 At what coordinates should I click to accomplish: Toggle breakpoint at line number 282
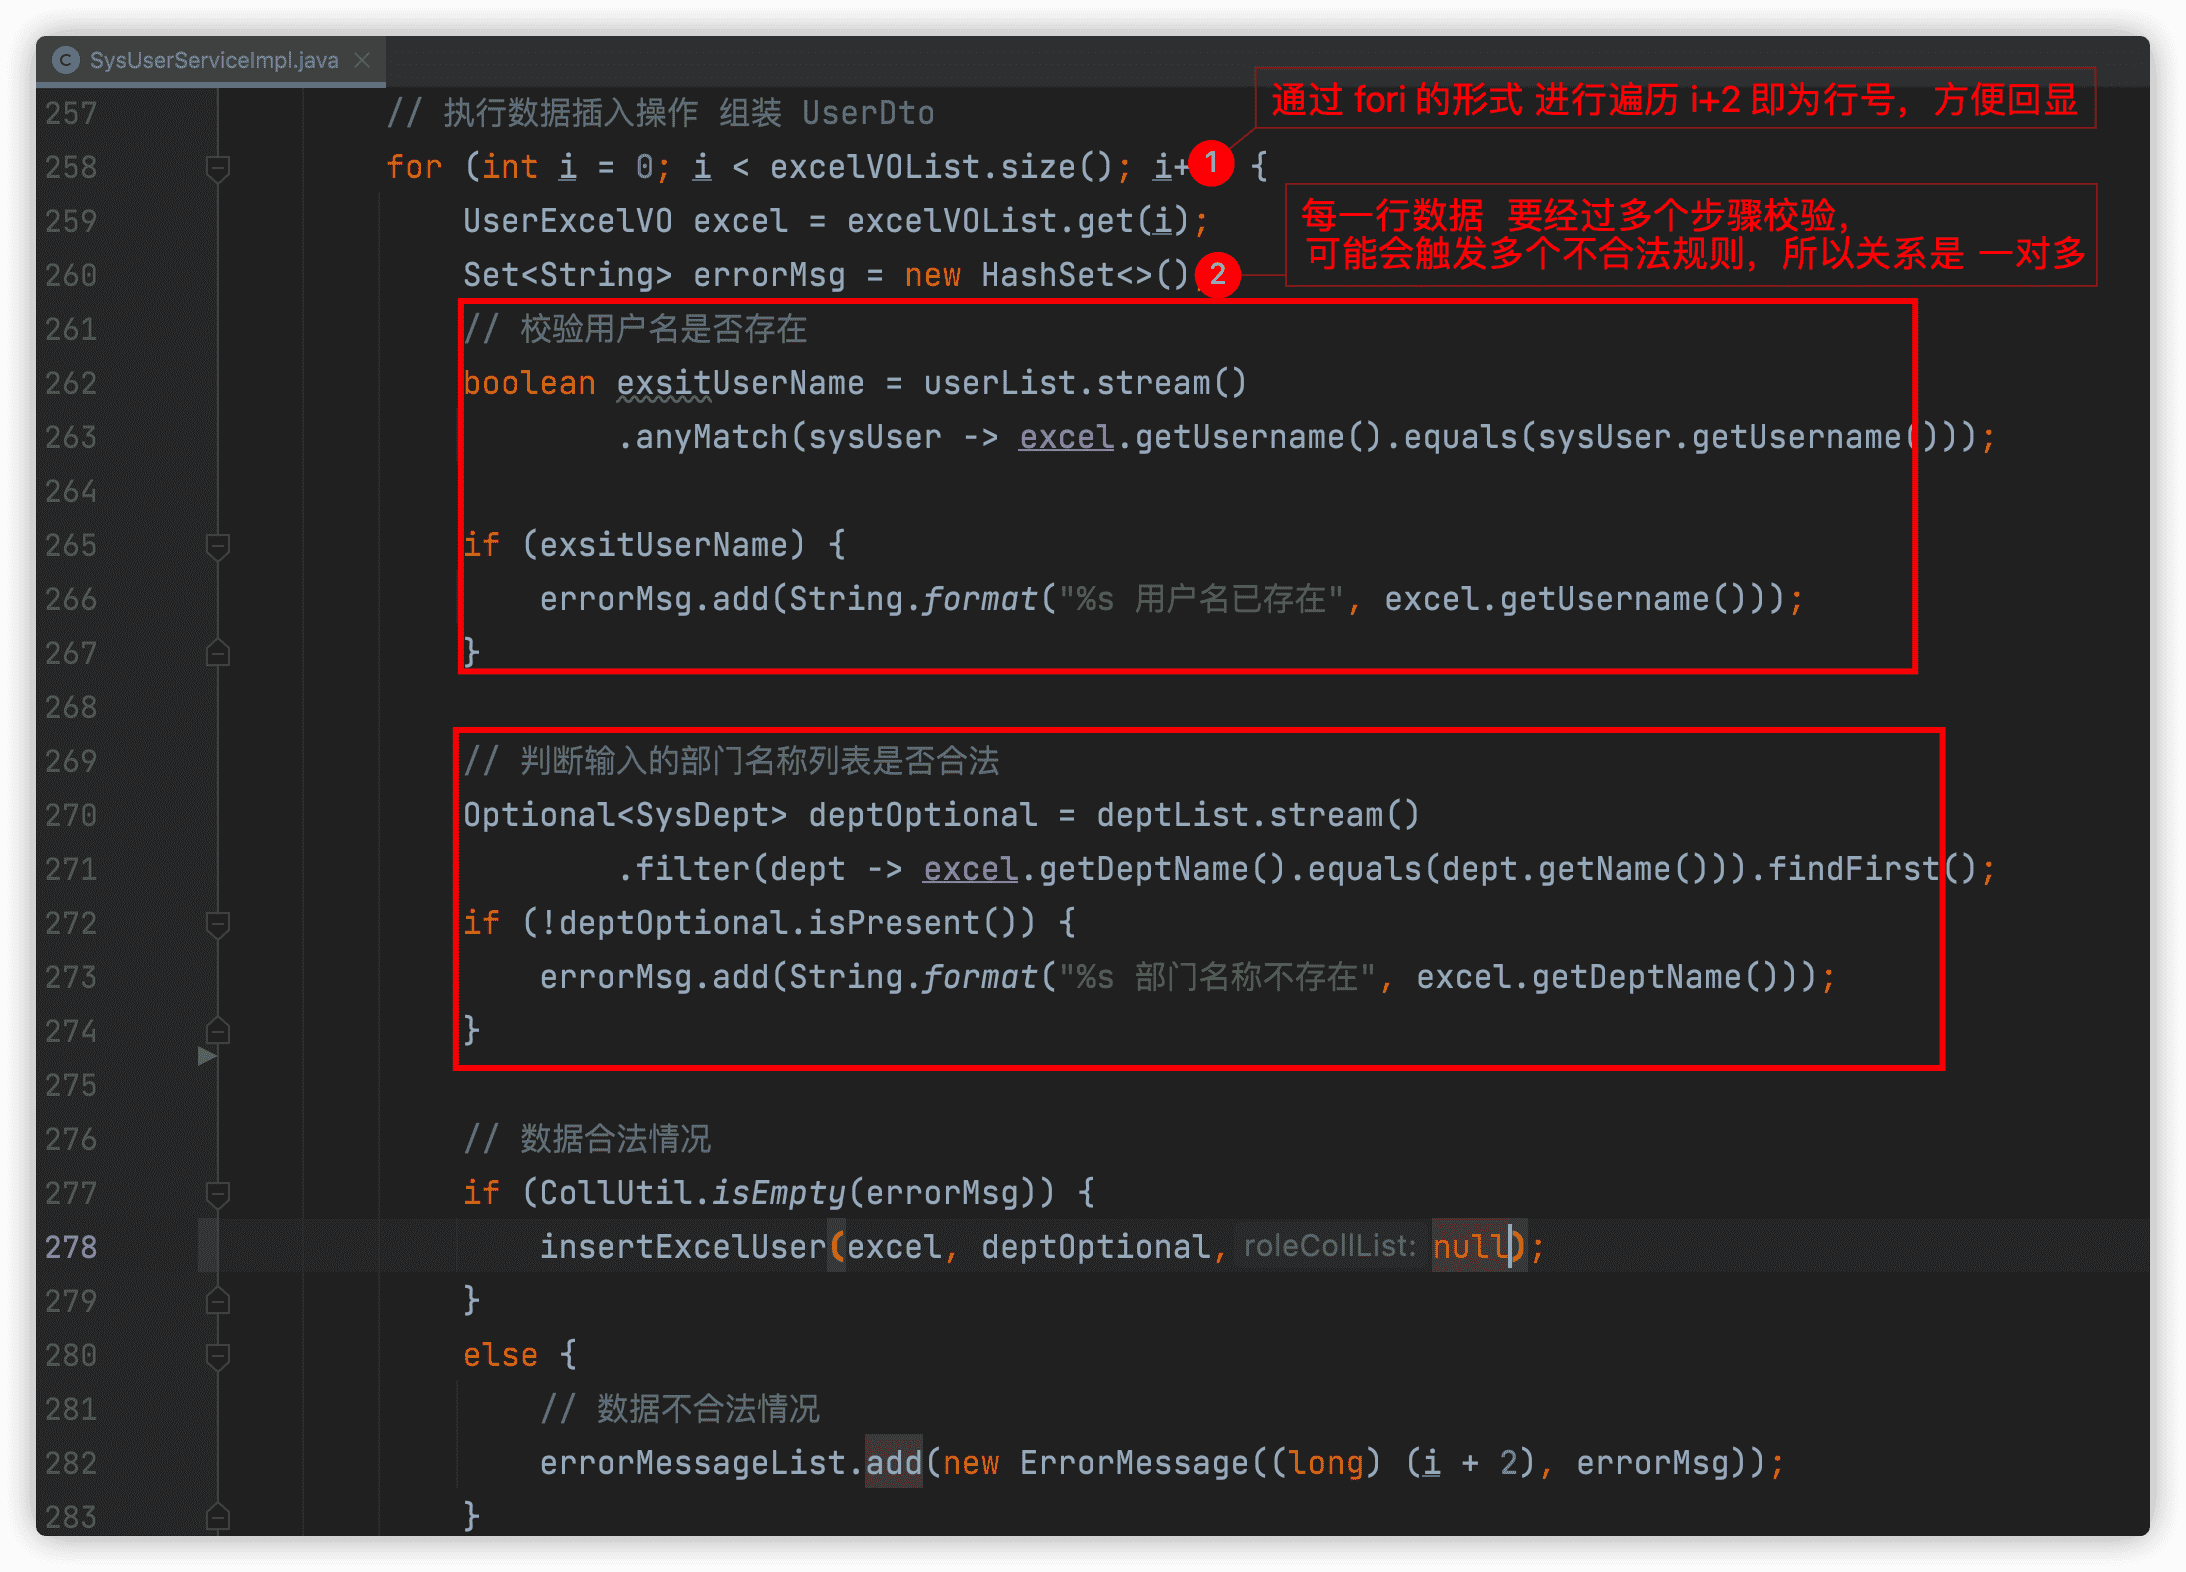[x=71, y=1464]
